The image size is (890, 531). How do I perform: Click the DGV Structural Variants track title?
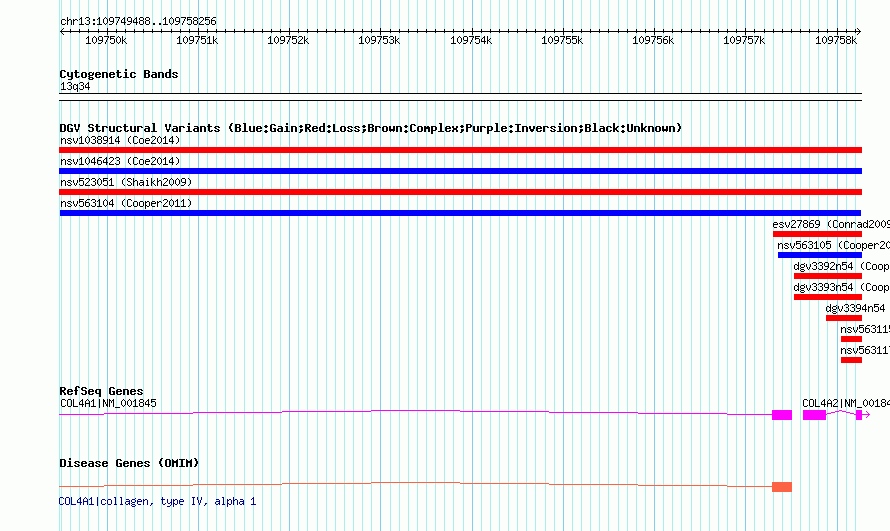pyautogui.click(x=371, y=128)
